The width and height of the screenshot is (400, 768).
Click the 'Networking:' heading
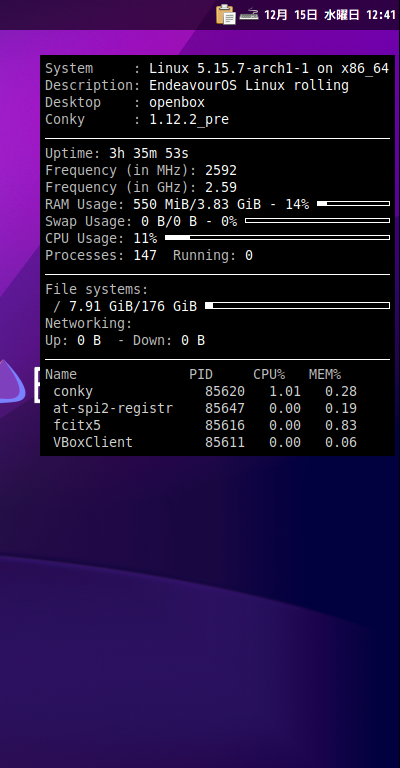(89, 323)
